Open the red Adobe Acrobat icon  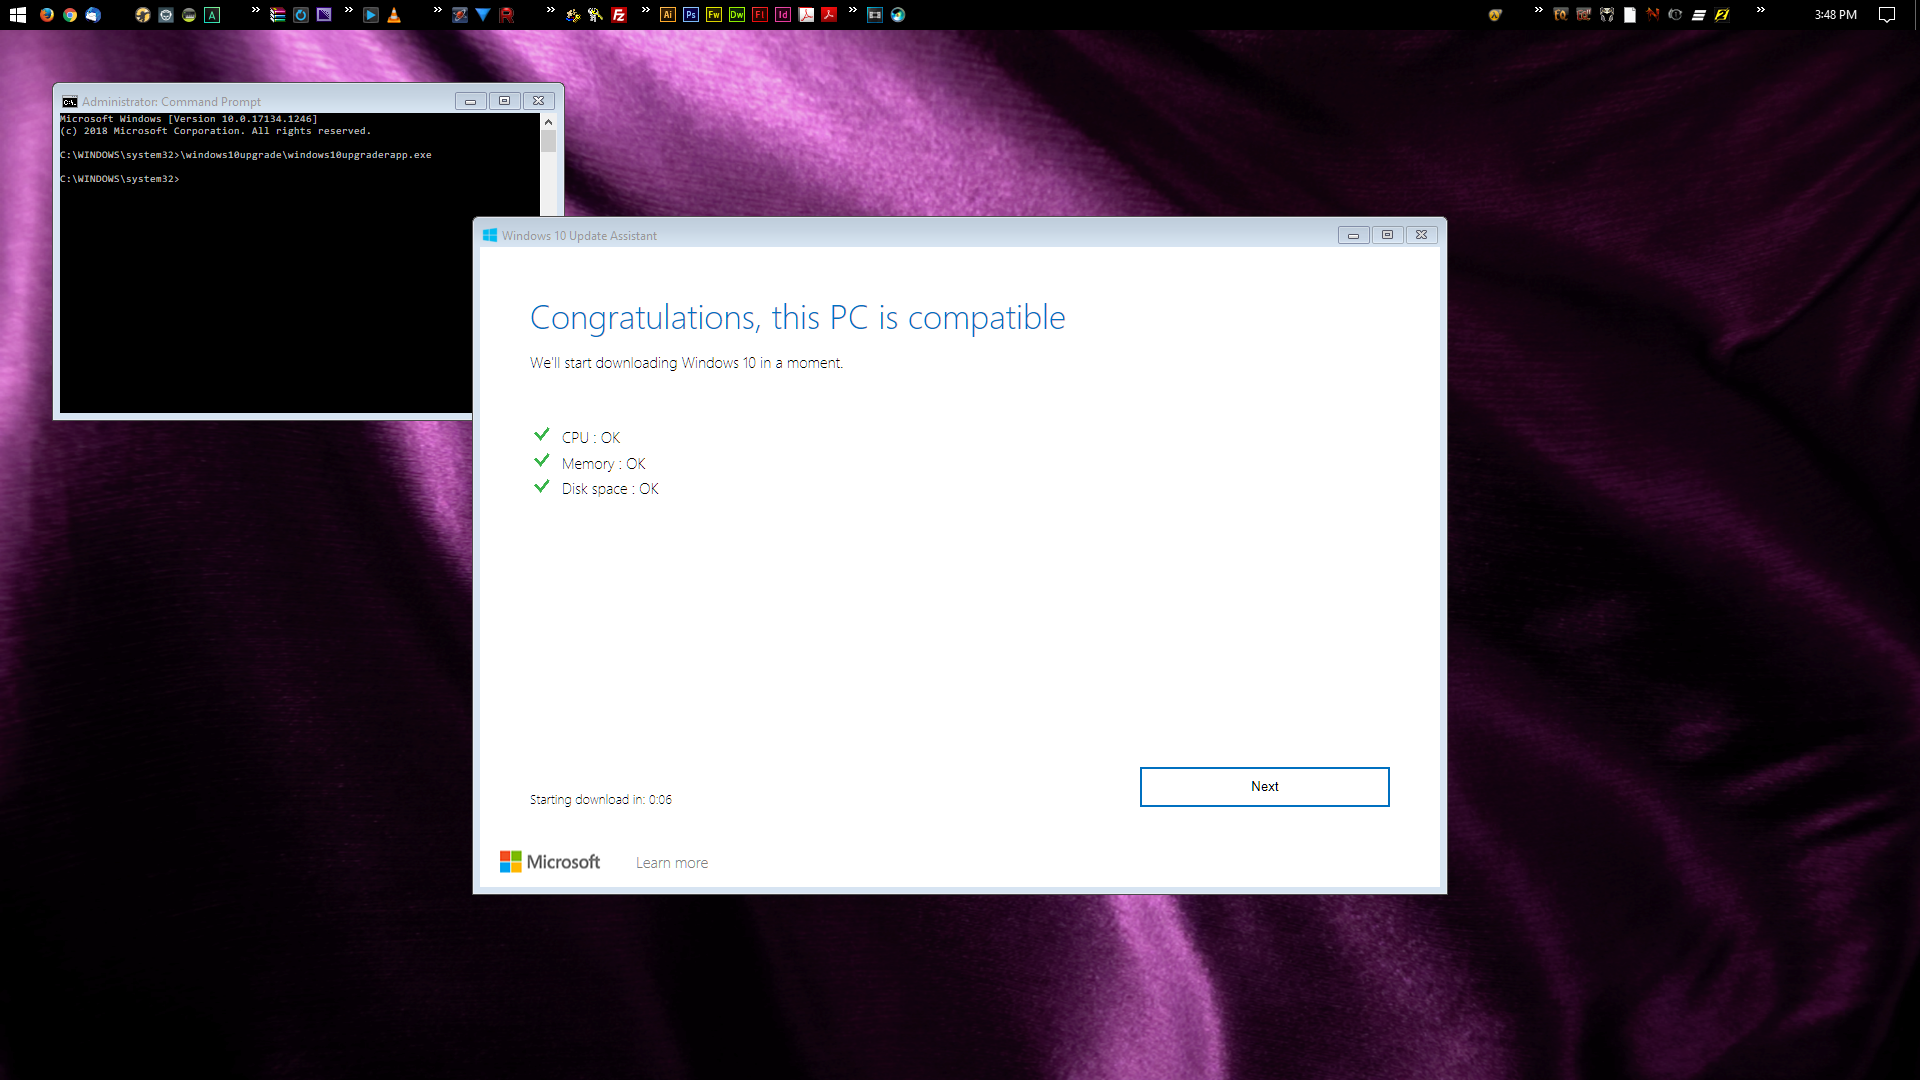pos(829,15)
